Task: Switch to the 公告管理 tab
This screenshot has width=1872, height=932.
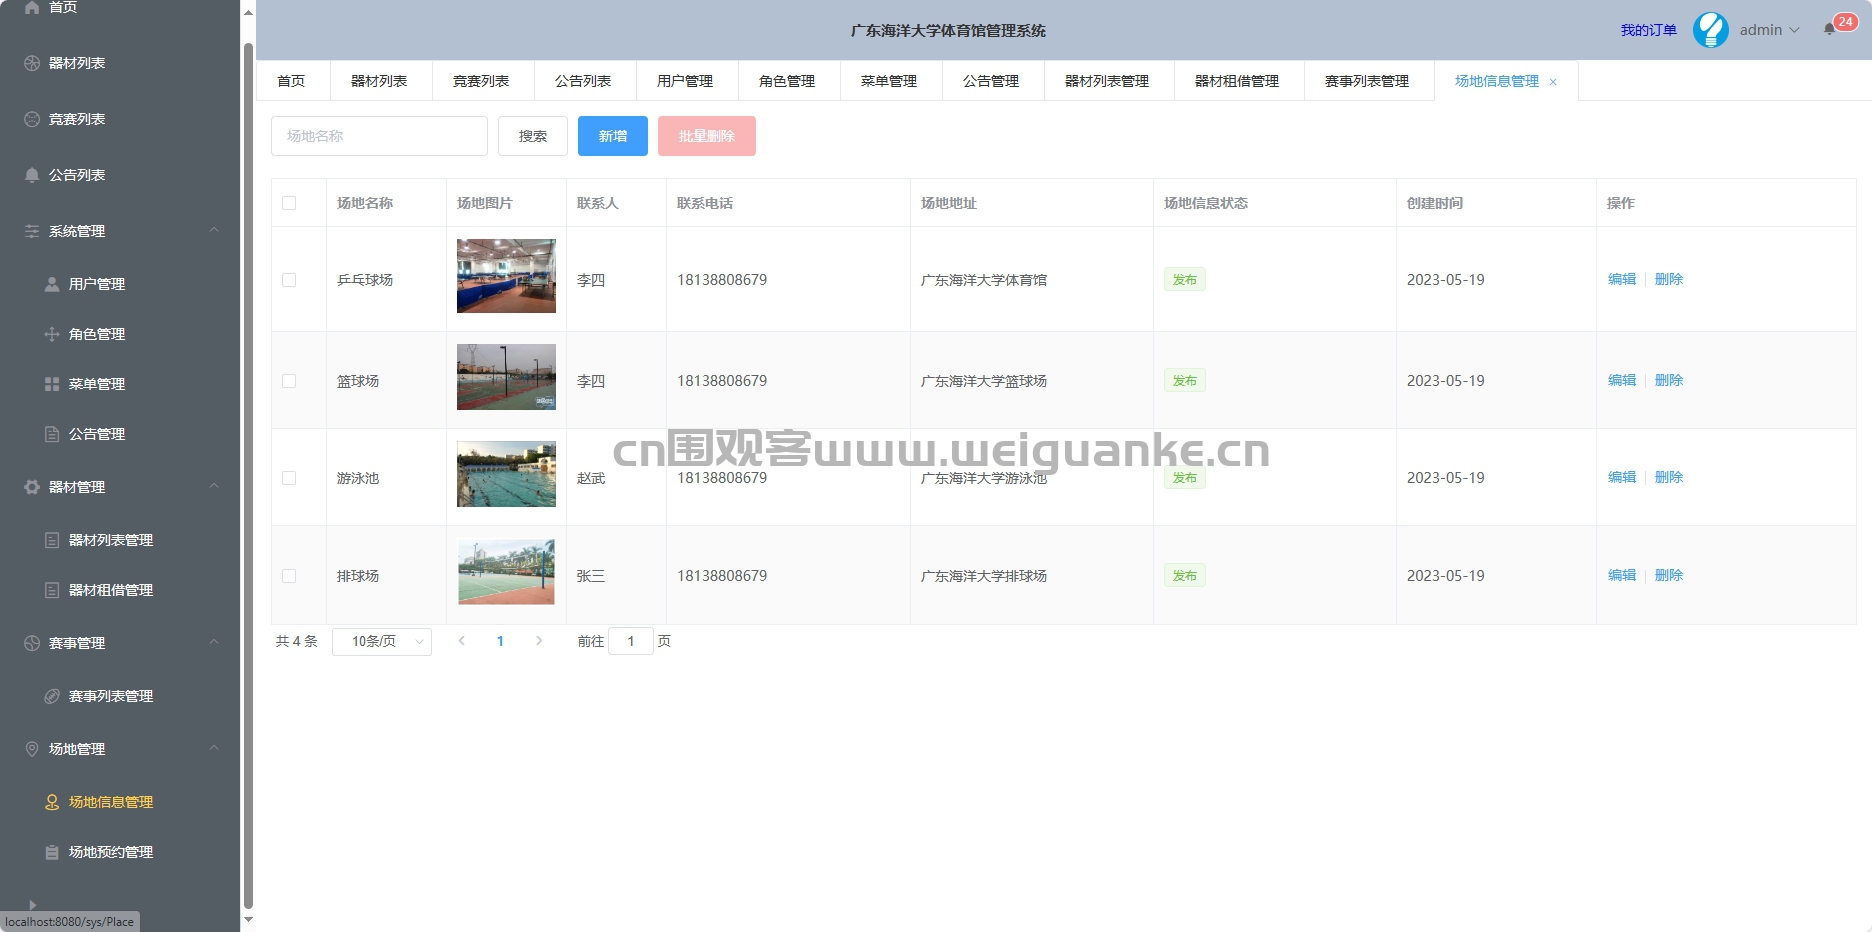Action: [991, 81]
